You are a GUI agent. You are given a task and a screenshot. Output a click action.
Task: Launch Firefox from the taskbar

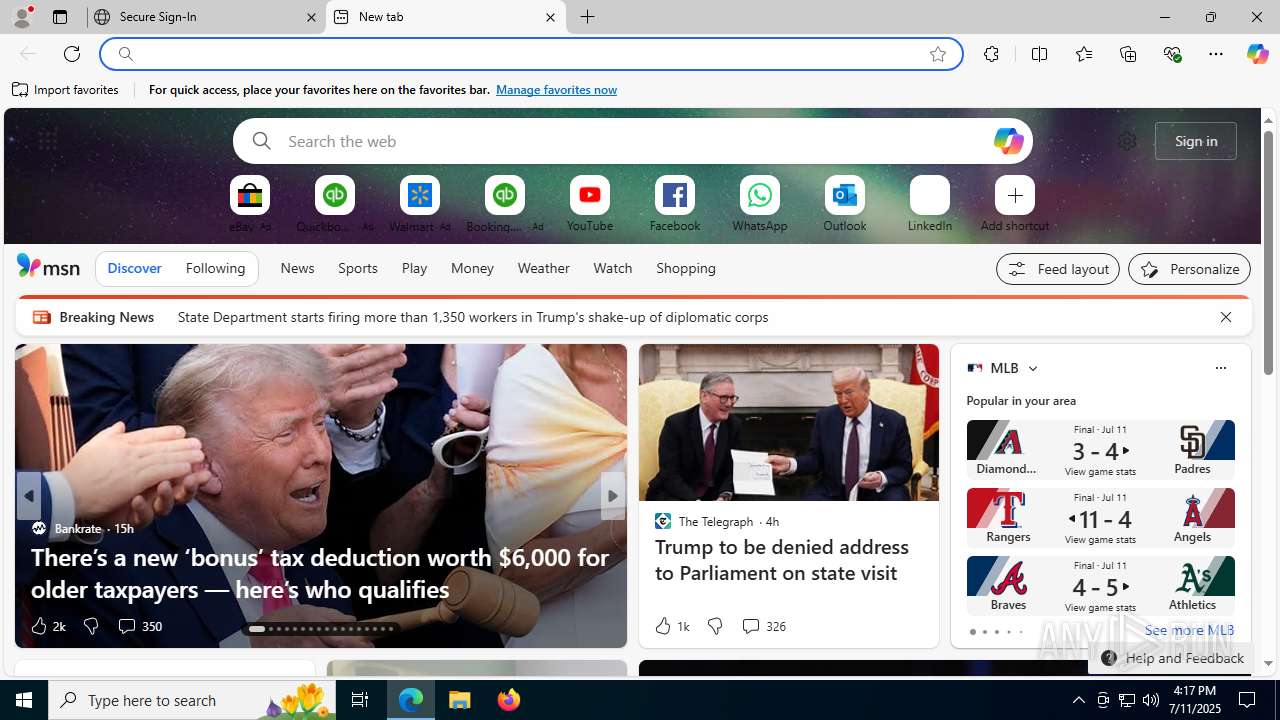click(509, 700)
